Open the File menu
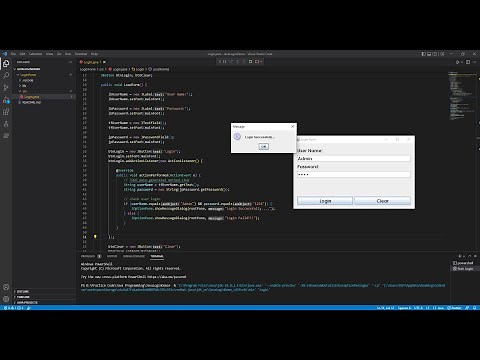This screenshot has width=480, height=360. (13, 54)
